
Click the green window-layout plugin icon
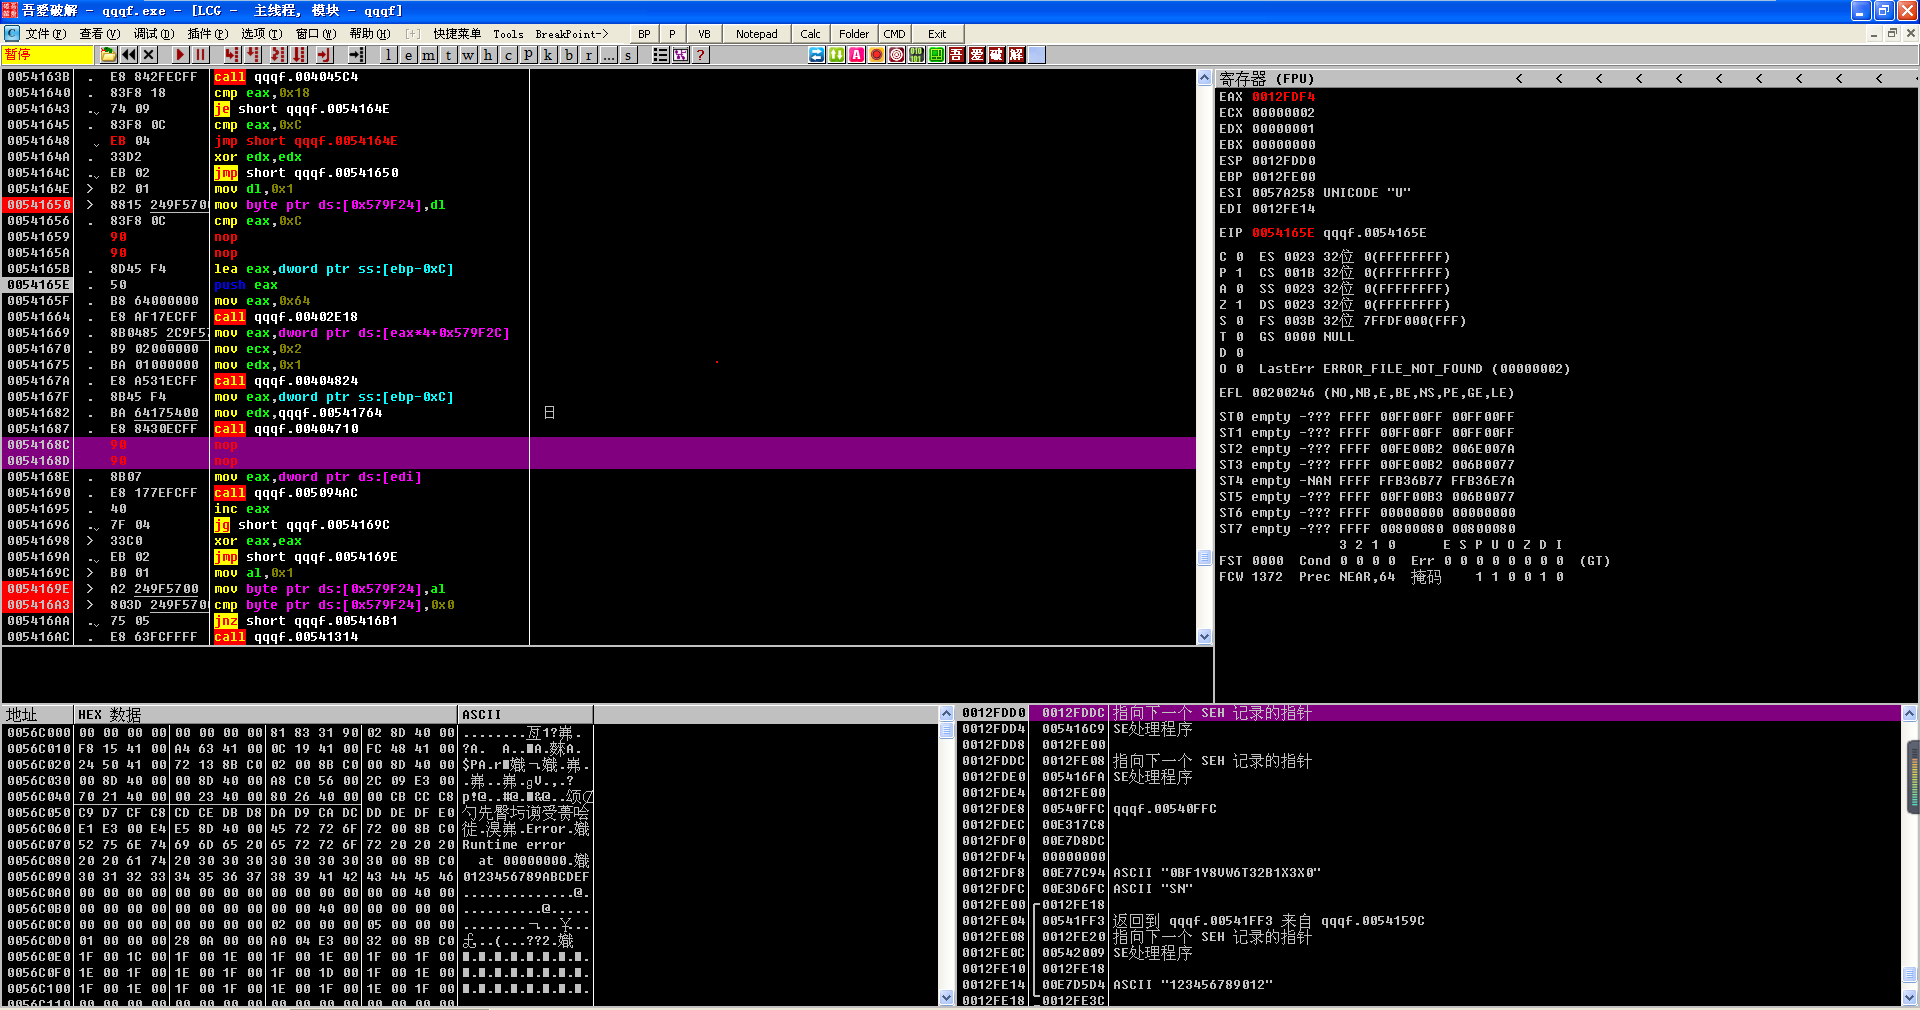(937, 55)
